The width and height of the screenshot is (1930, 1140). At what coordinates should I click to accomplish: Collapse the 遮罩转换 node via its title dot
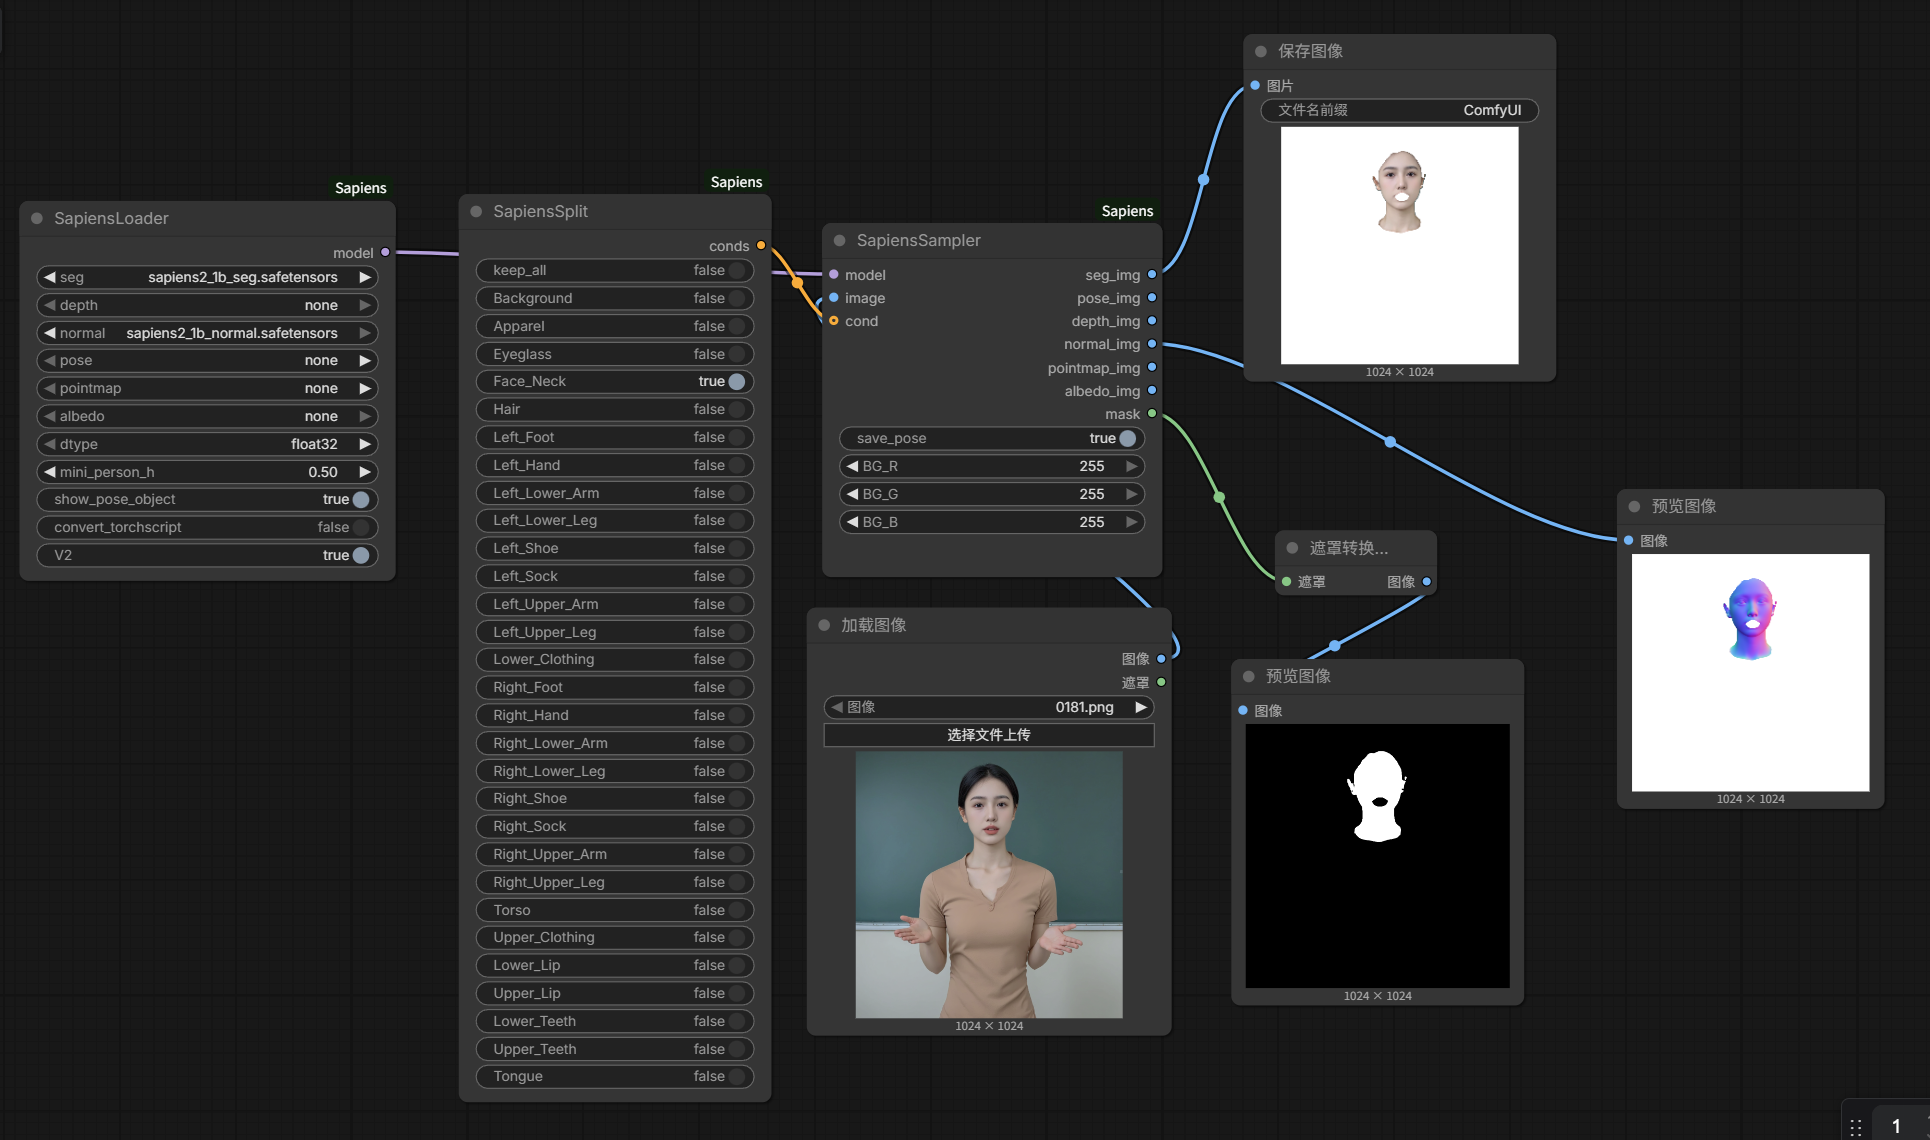pos(1292,548)
